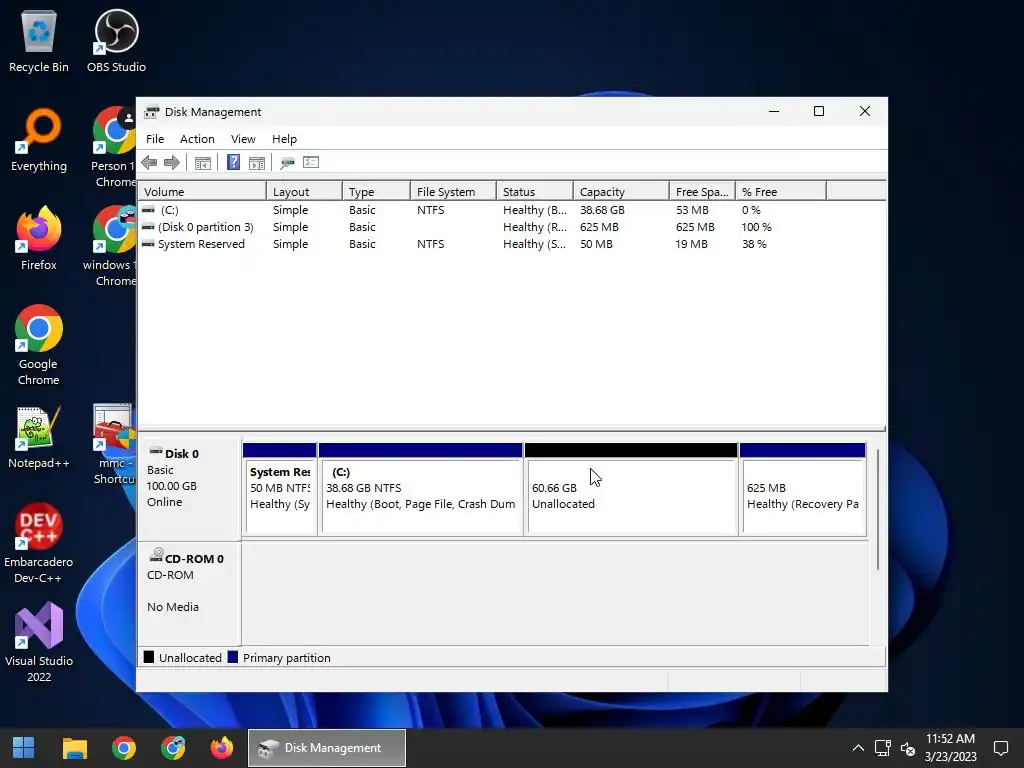Open the File menu
Image resolution: width=1024 pixels, height=768 pixels.
pyautogui.click(x=155, y=139)
